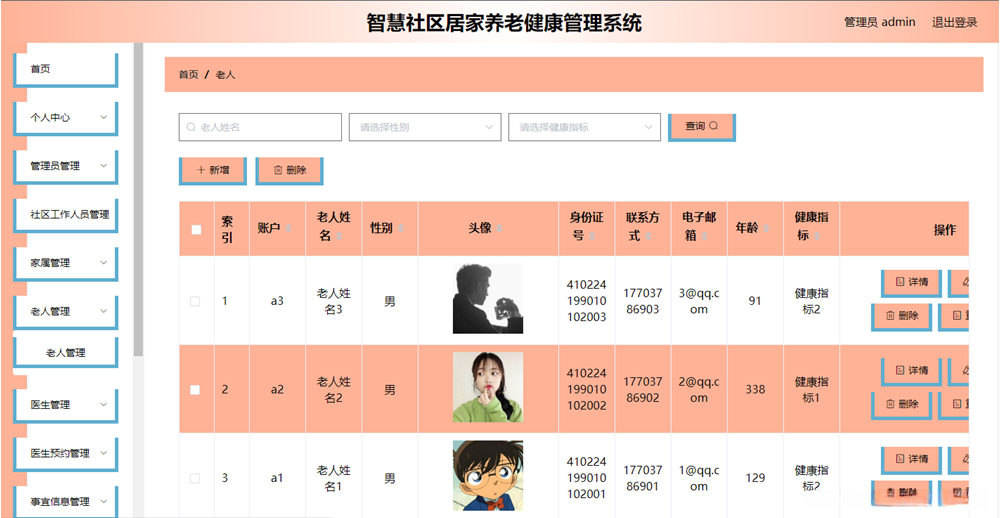
Task: Expand the 个人中心 sidebar menu
Action: click(x=66, y=118)
